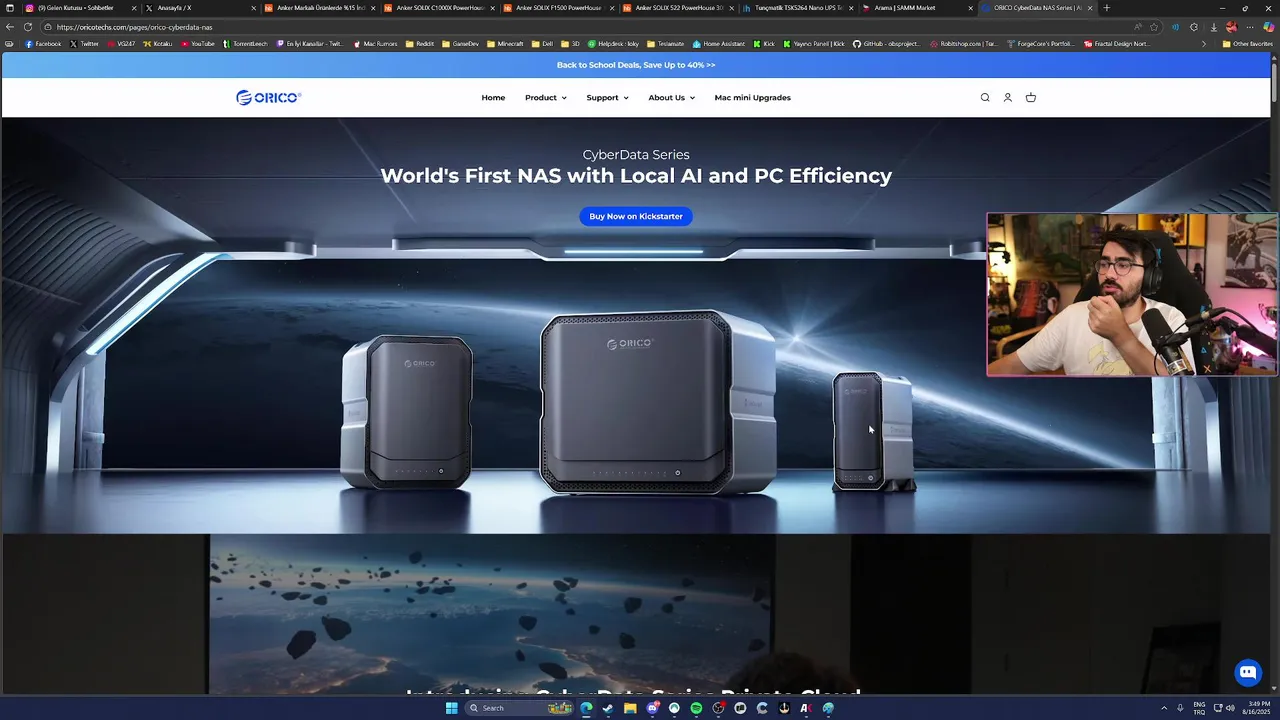This screenshot has height=720, width=1280.
Task: Switch to the Arama SAMM Market tab
Action: point(917,8)
